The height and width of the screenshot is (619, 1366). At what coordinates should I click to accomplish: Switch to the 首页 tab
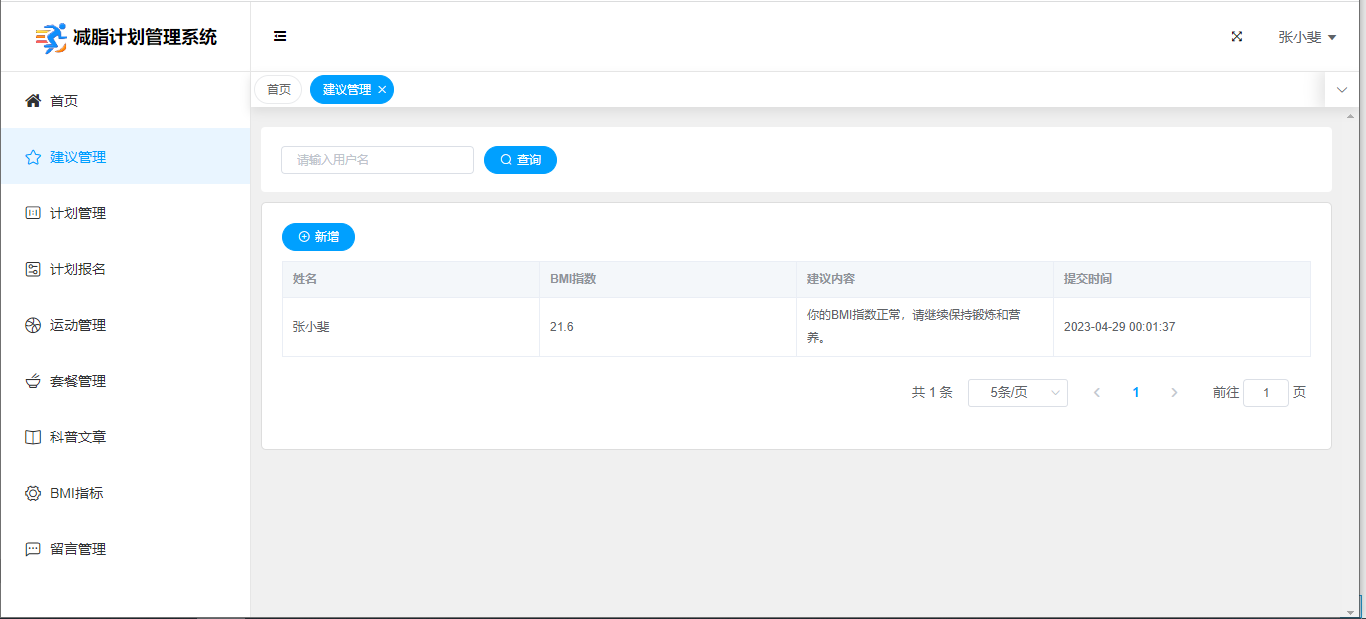(x=279, y=90)
